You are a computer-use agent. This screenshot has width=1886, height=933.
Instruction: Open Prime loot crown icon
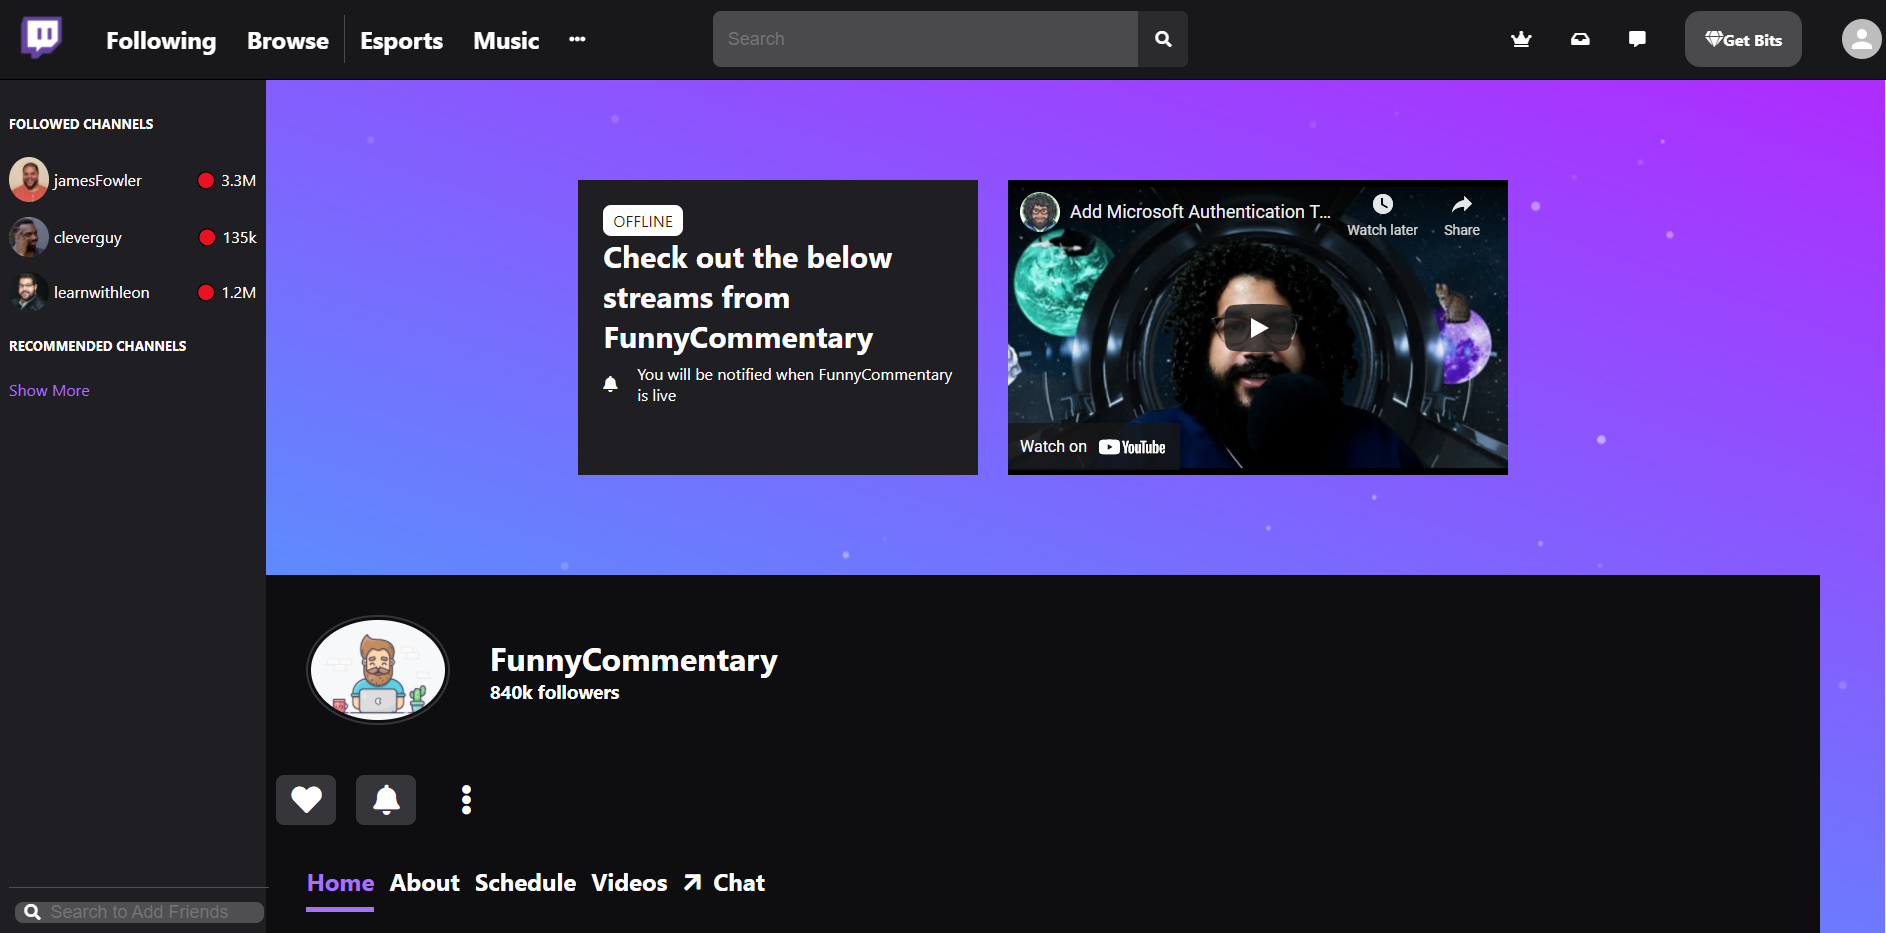[x=1521, y=39]
